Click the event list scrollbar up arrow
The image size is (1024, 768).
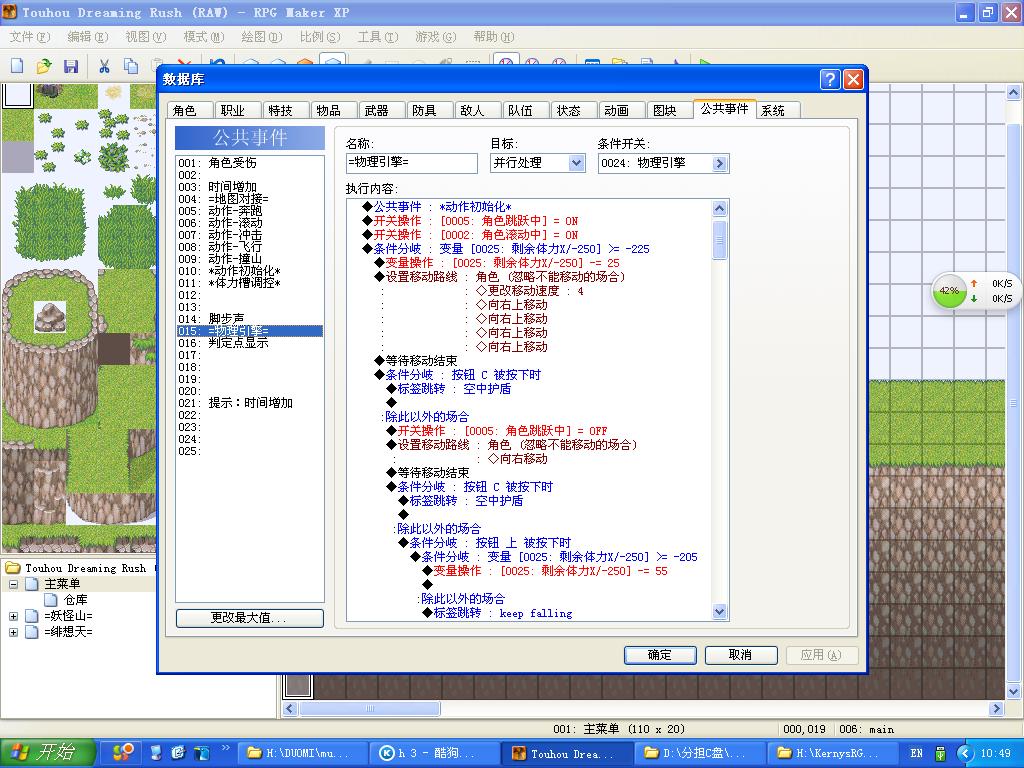pos(719,208)
